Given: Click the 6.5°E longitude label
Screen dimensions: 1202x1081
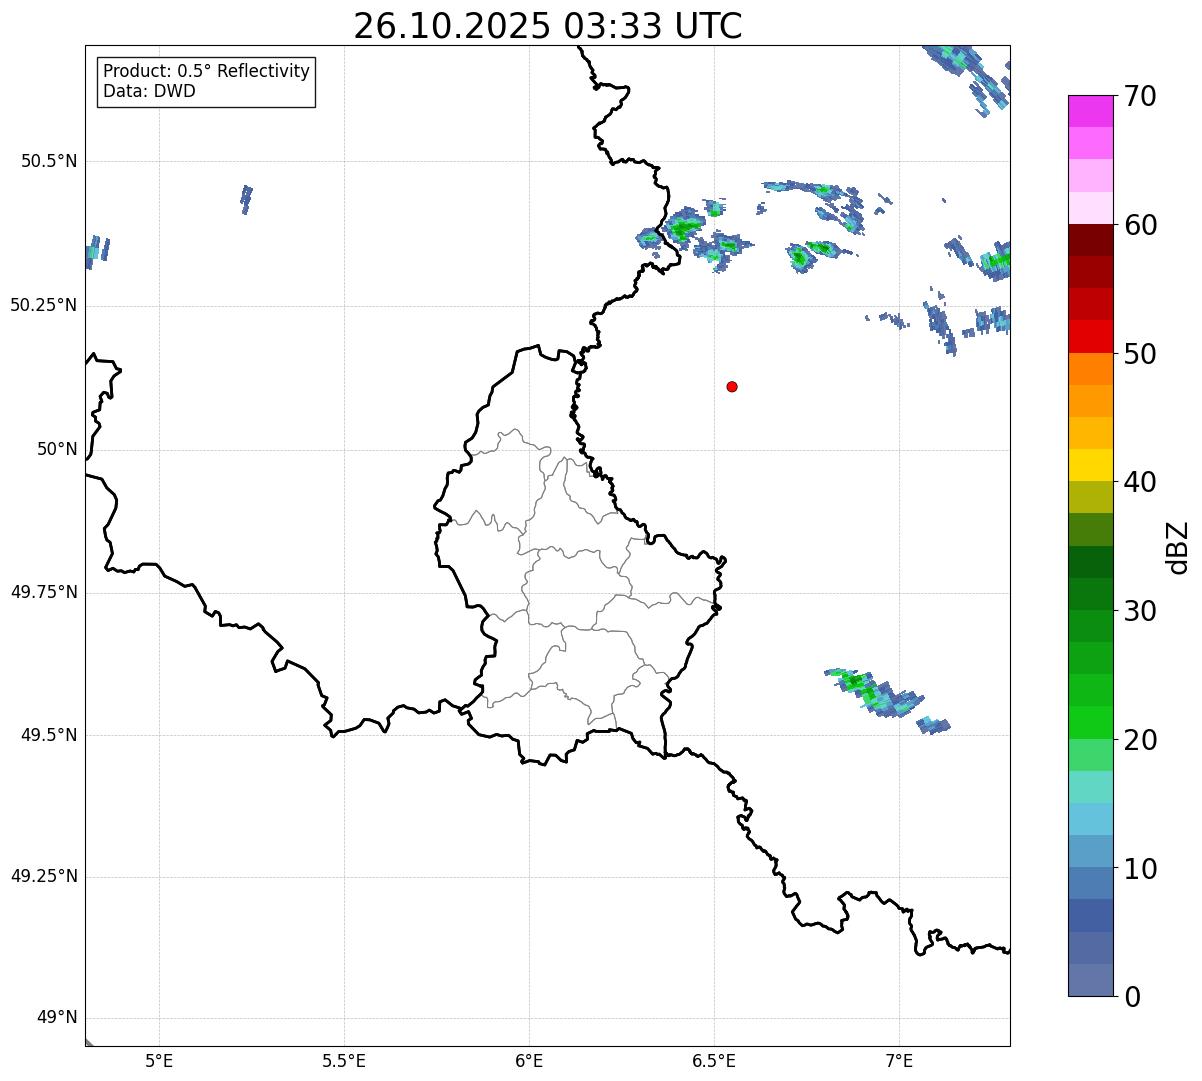Looking at the screenshot, I should tap(714, 1061).
